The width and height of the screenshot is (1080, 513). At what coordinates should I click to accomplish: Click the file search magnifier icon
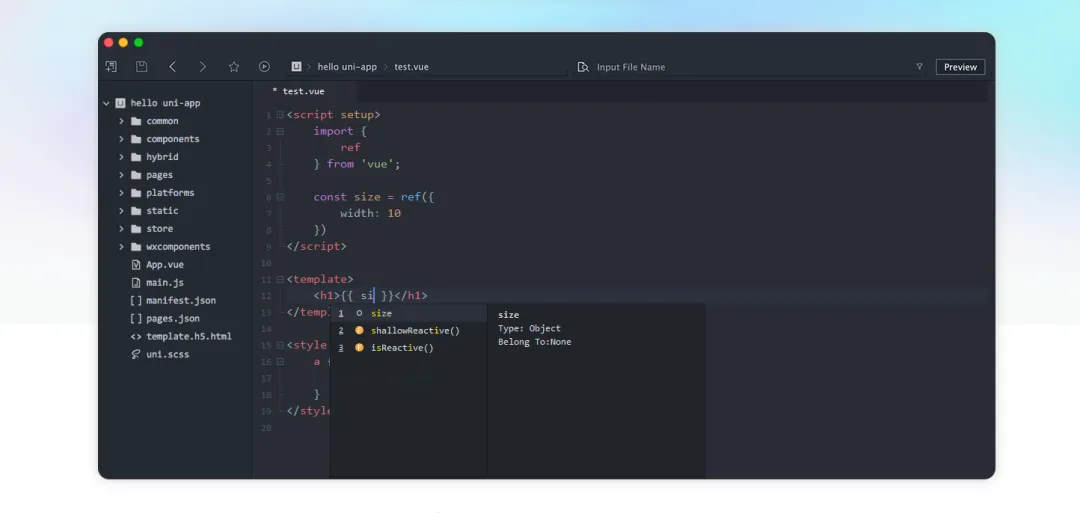coord(583,67)
